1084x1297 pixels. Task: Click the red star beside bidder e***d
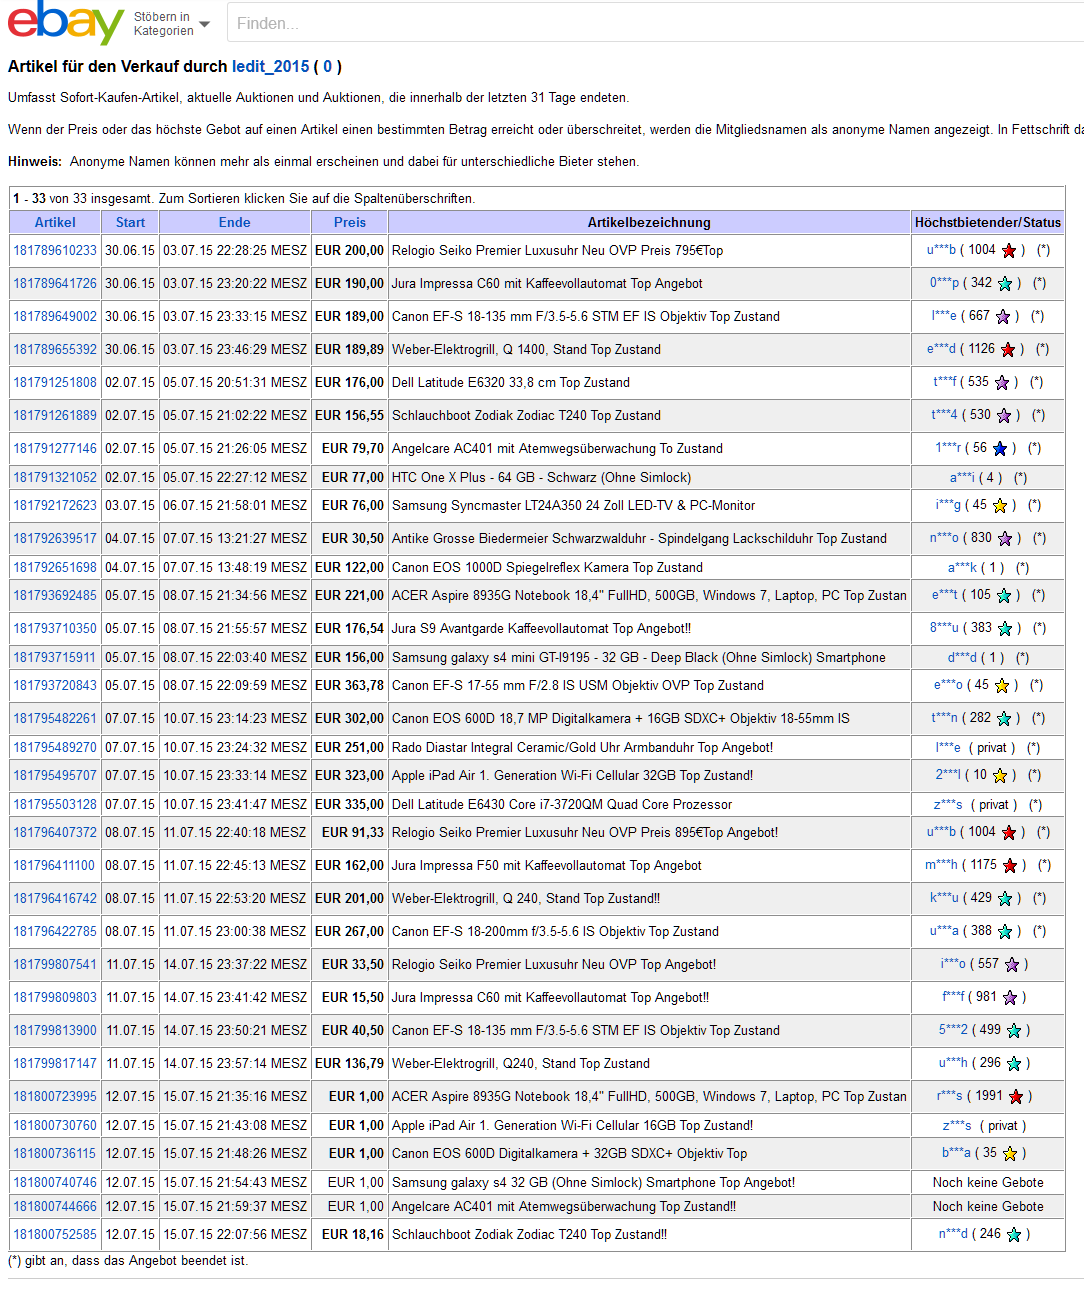pyautogui.click(x=1008, y=350)
